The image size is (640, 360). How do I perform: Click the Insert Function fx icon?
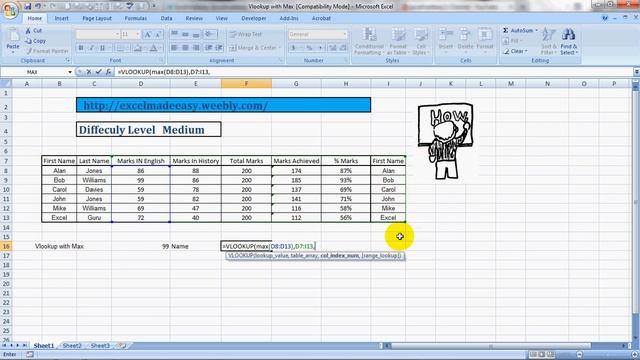point(108,72)
